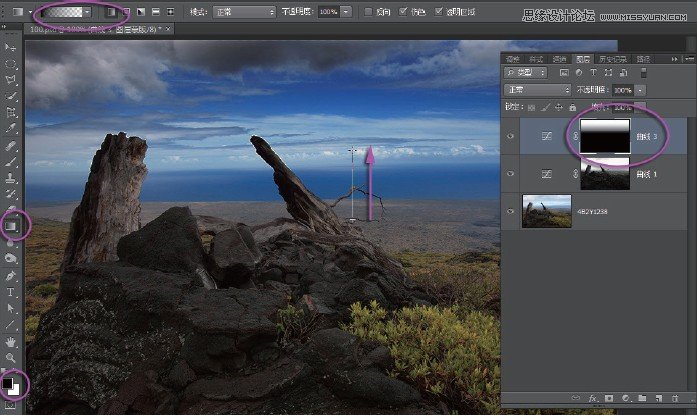This screenshot has height=415, width=697.
Task: Choose Radial Gradient style in options bar
Action: (126, 12)
